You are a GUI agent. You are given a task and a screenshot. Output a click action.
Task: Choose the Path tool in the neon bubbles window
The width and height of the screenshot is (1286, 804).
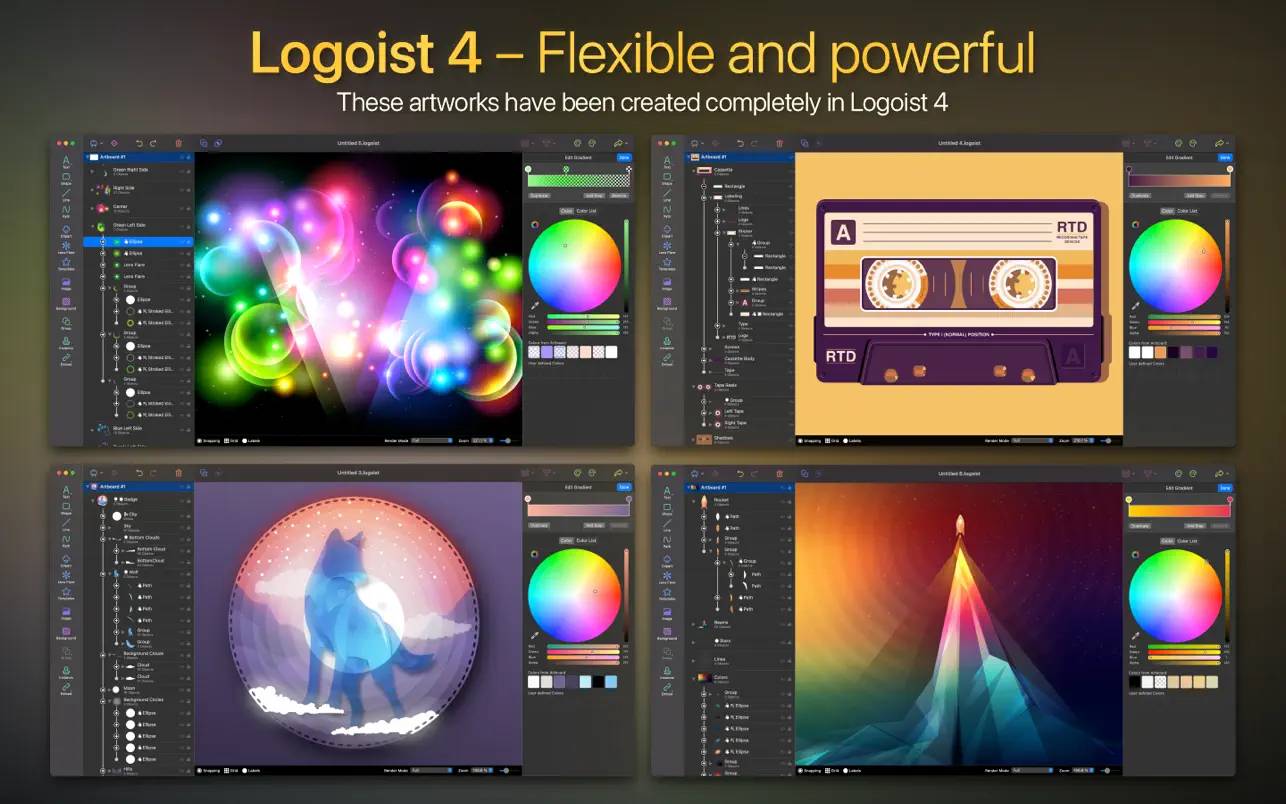pos(66,212)
